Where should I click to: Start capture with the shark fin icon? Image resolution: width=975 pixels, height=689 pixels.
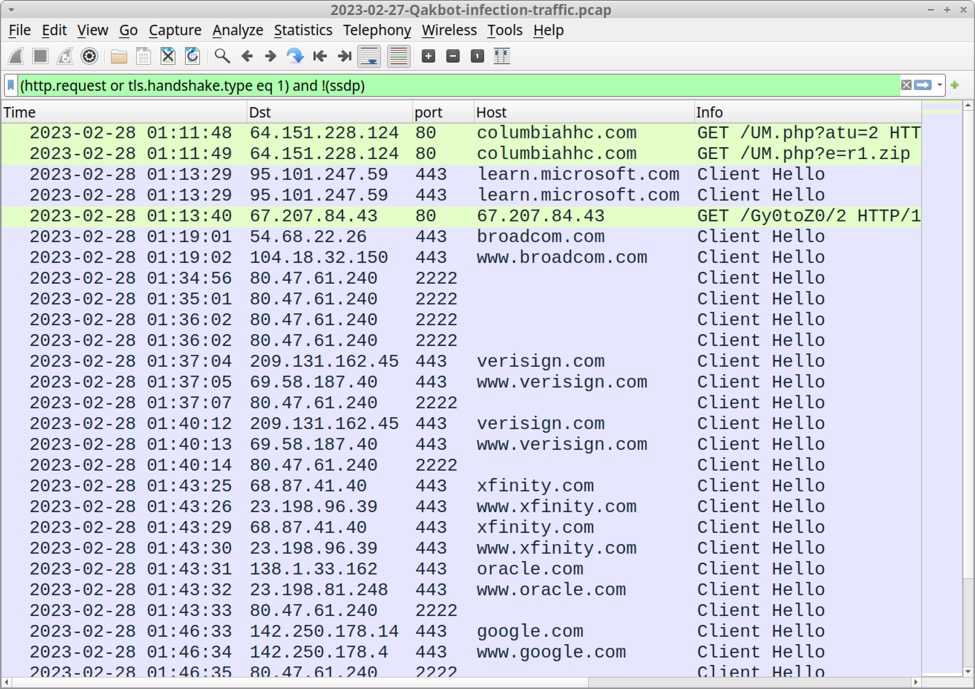point(16,56)
